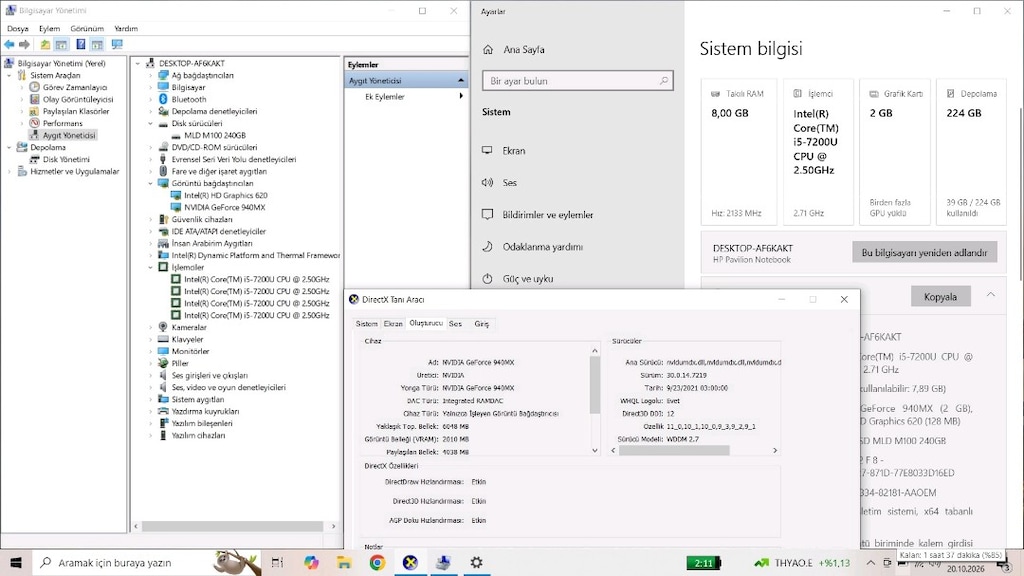
Task: Open File Explorer from the taskbar
Action: tap(344, 562)
